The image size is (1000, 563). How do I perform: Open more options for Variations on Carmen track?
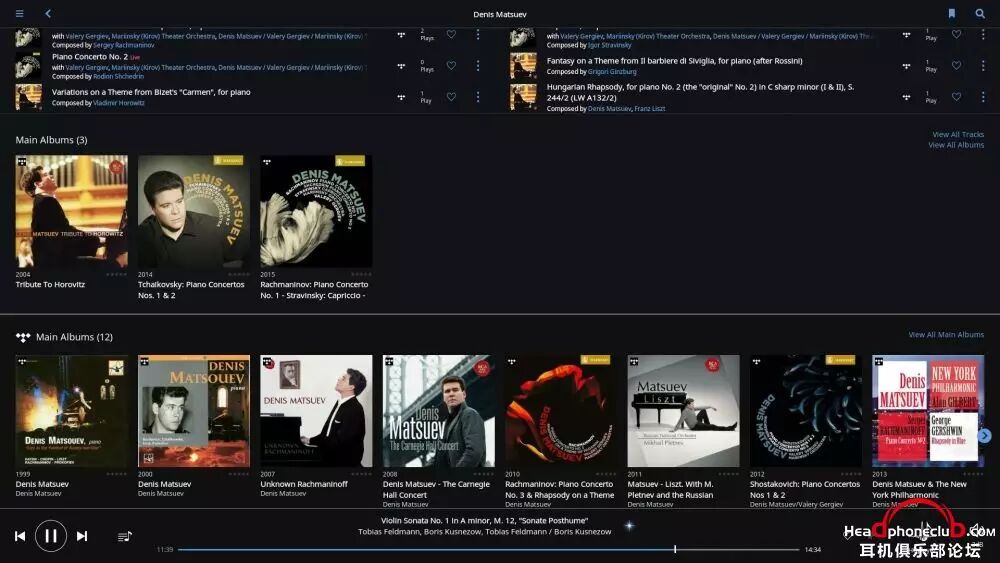click(478, 97)
